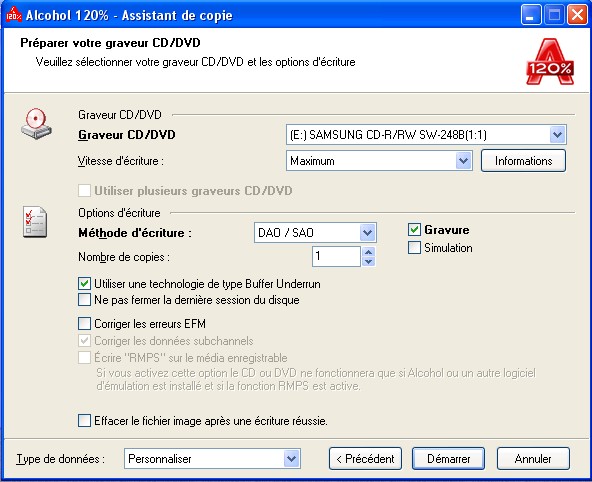This screenshot has width=592, height=482.
Task: Check Ne pas fermer la dernière session
Action: [x=84, y=300]
